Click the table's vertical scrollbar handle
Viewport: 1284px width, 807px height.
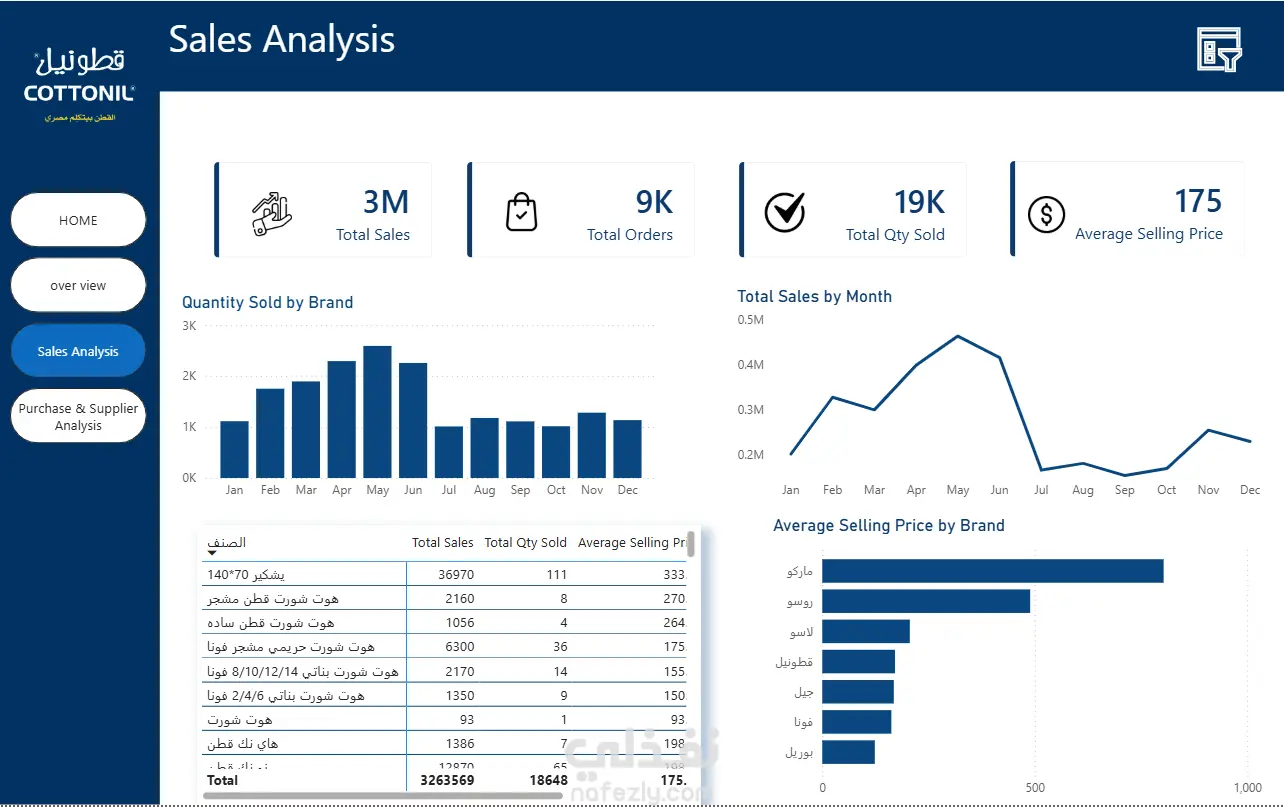click(x=691, y=545)
